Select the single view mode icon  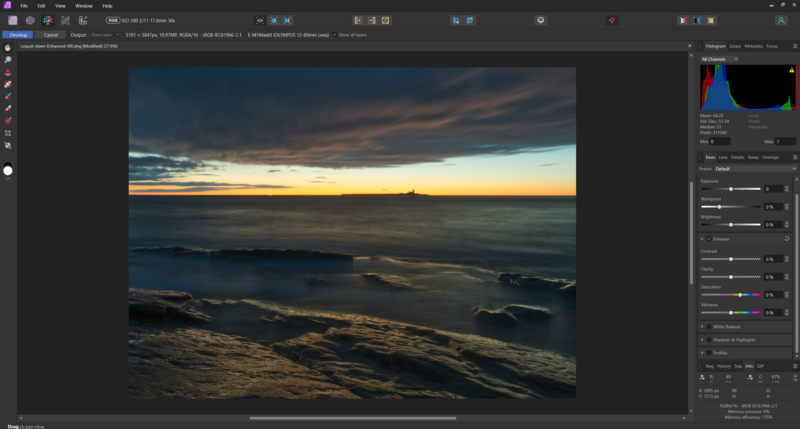click(260, 20)
